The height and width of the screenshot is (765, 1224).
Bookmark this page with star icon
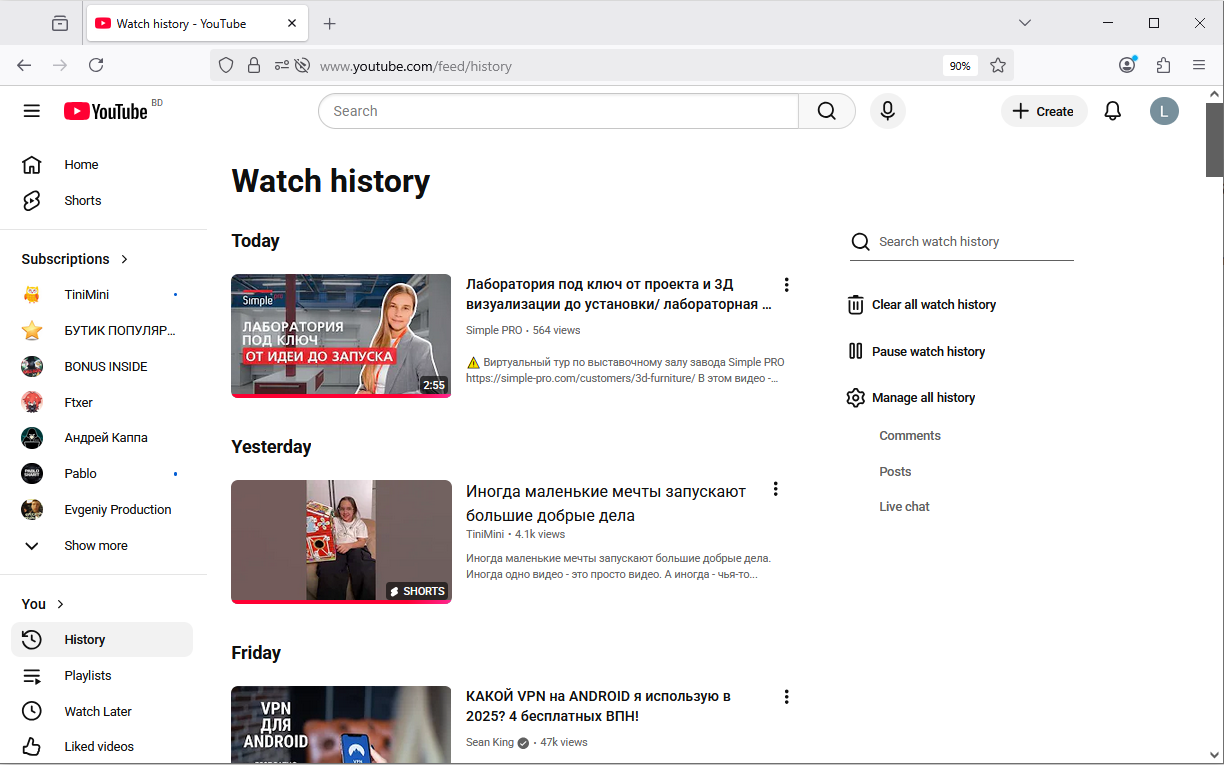[x=998, y=65]
